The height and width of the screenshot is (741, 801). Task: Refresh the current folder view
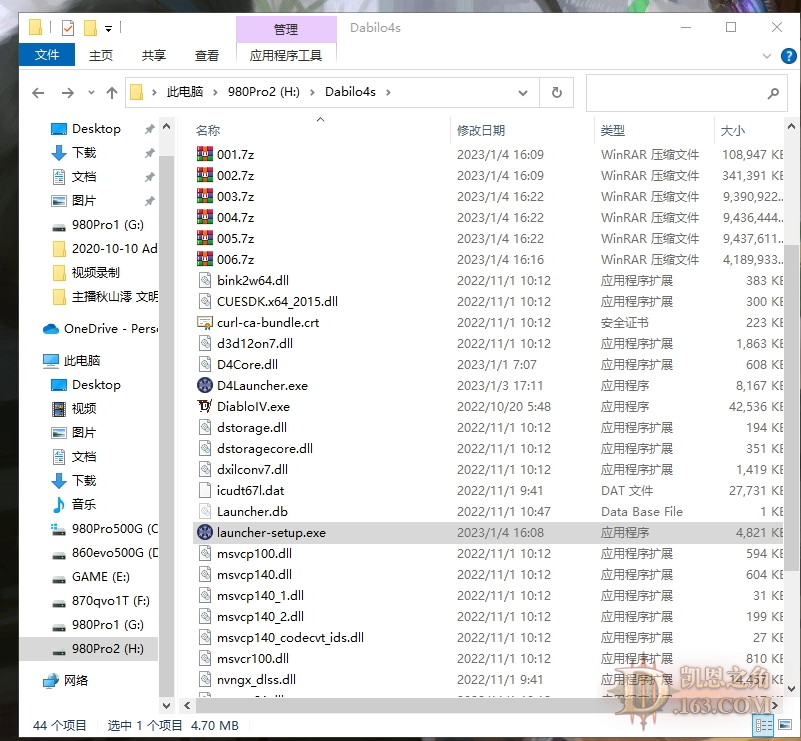tap(556, 91)
